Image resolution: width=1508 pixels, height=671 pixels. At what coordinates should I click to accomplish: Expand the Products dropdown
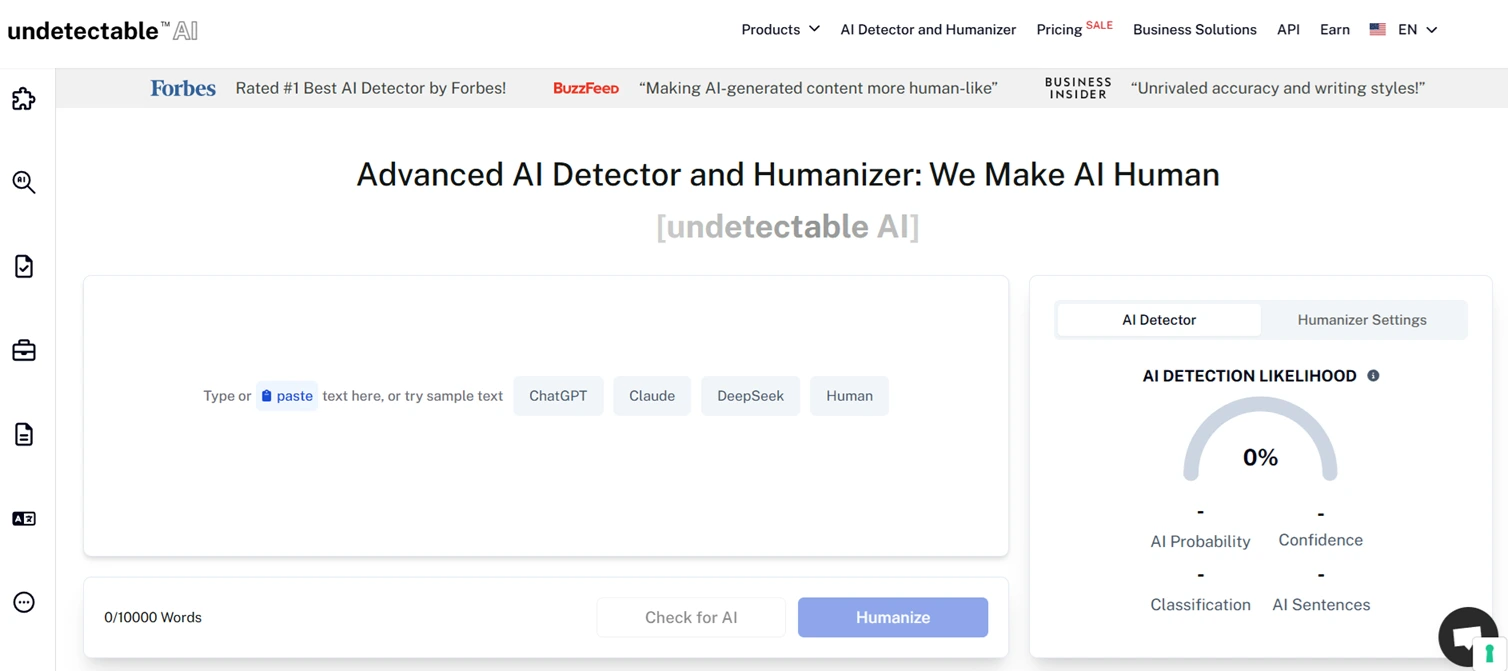[780, 29]
